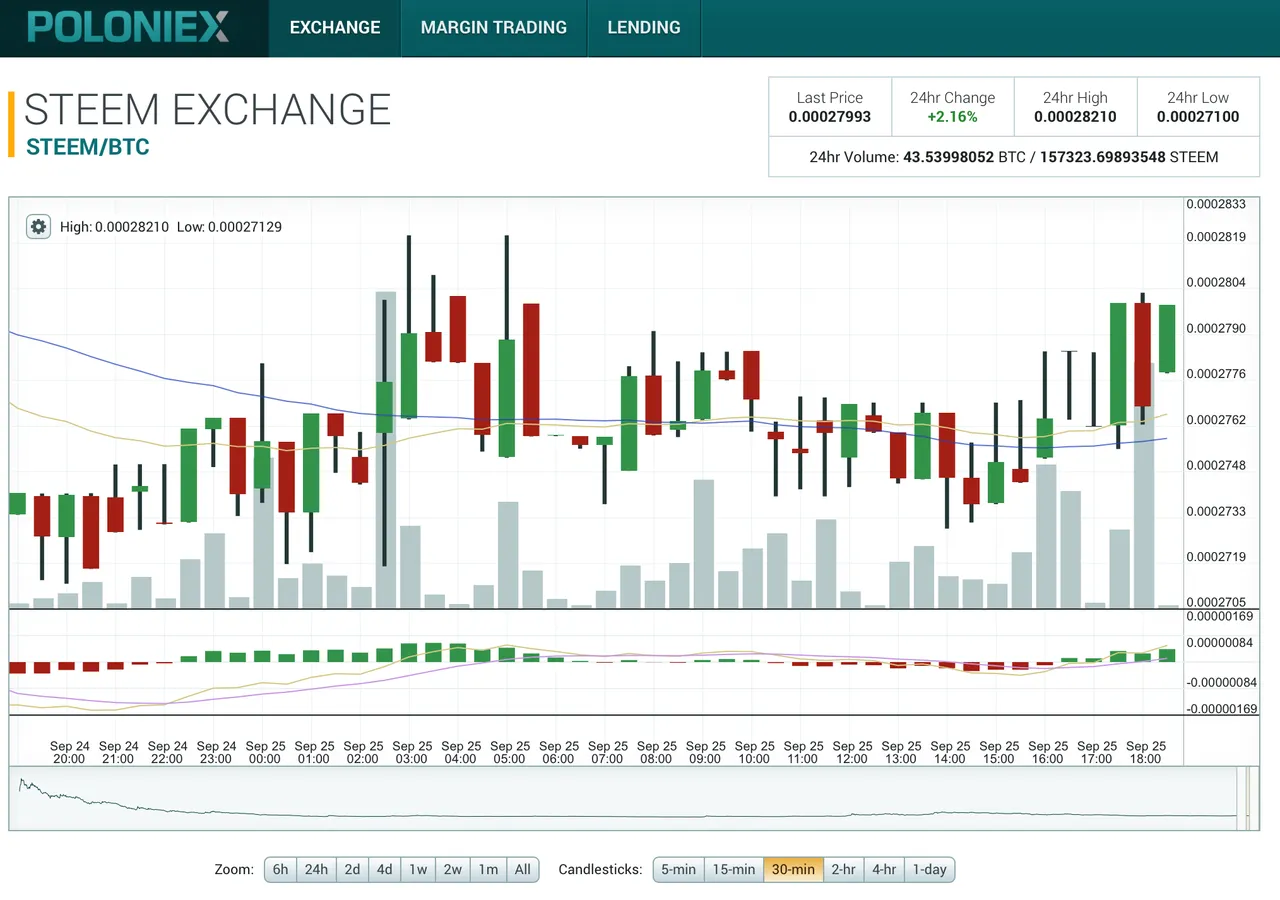Click the 0.0002833 price axis label
Viewport: 1280px width, 900px height.
pyautogui.click(x=1216, y=204)
